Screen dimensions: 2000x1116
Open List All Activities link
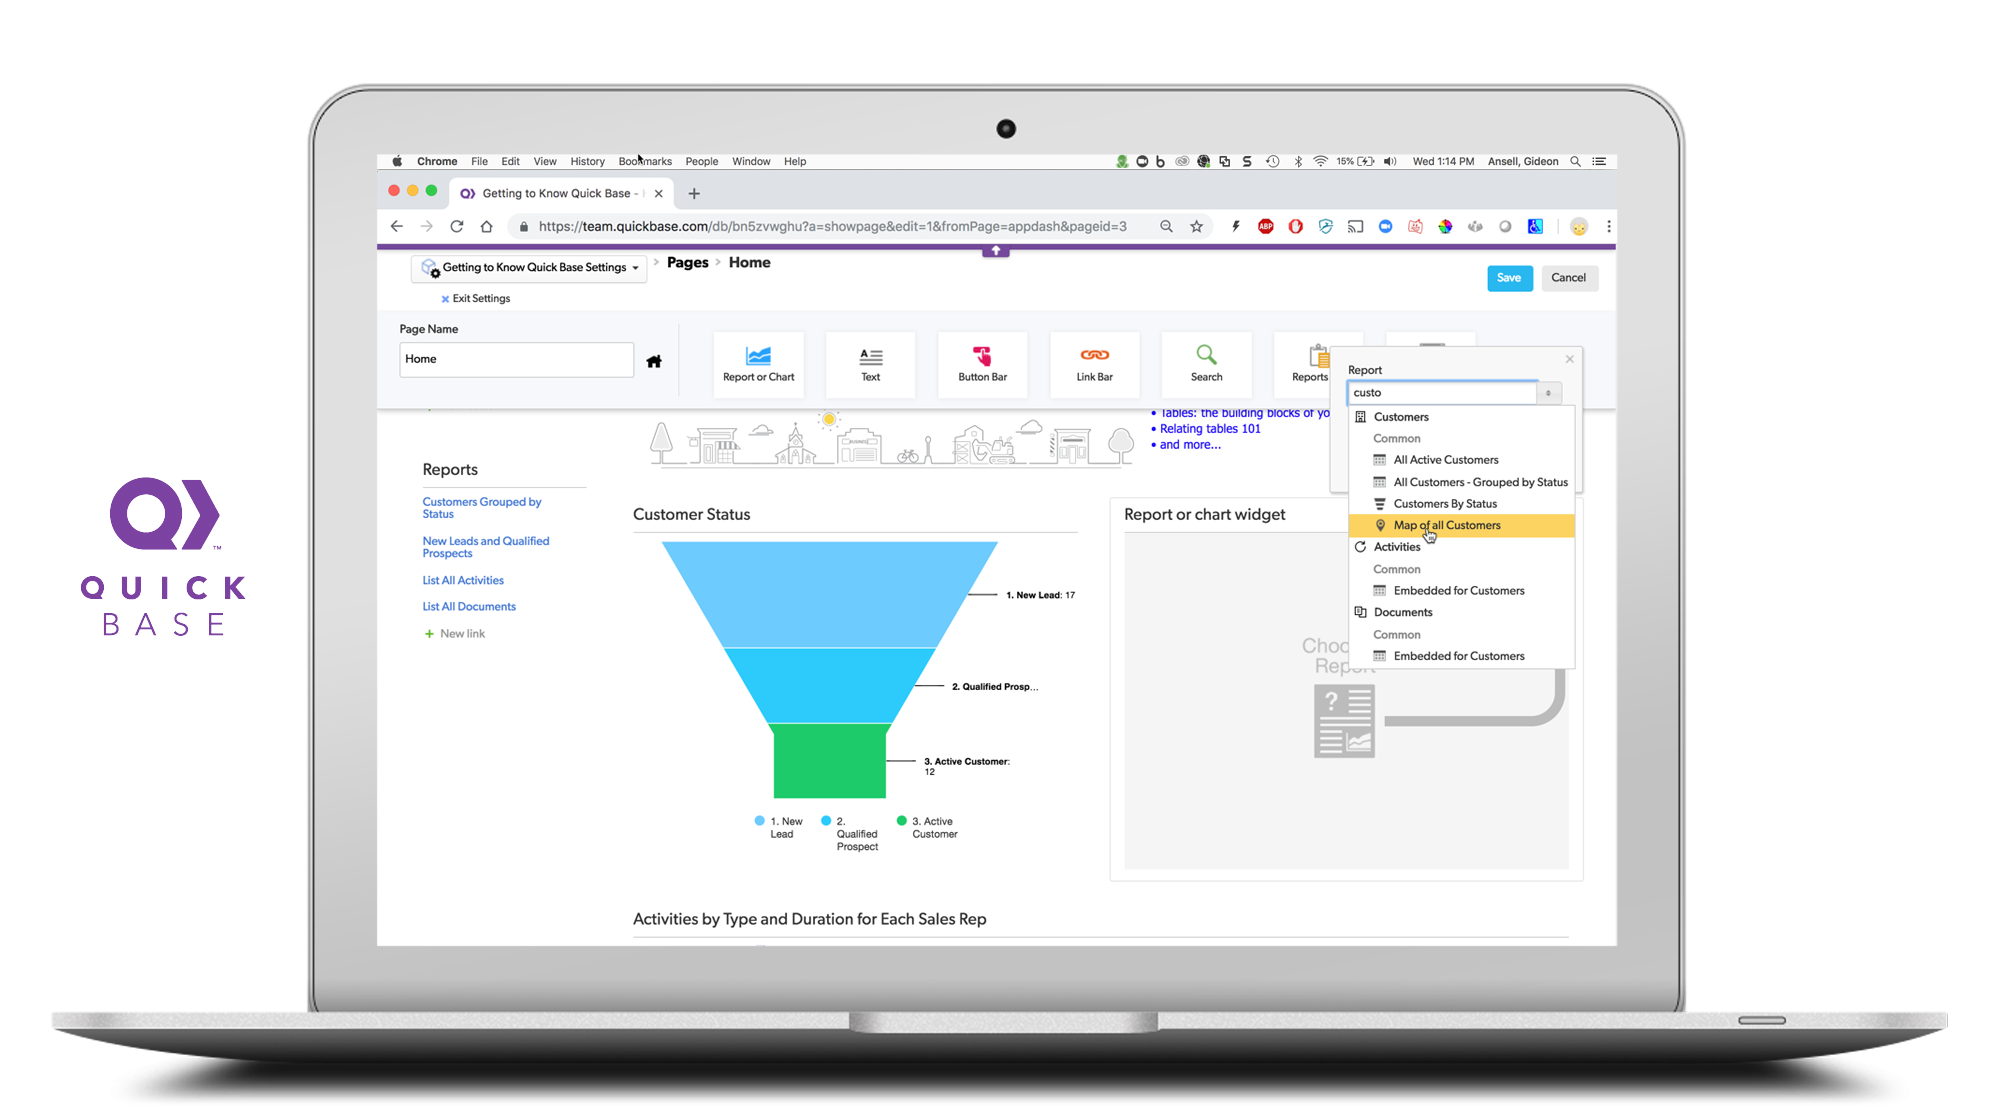pyautogui.click(x=463, y=580)
